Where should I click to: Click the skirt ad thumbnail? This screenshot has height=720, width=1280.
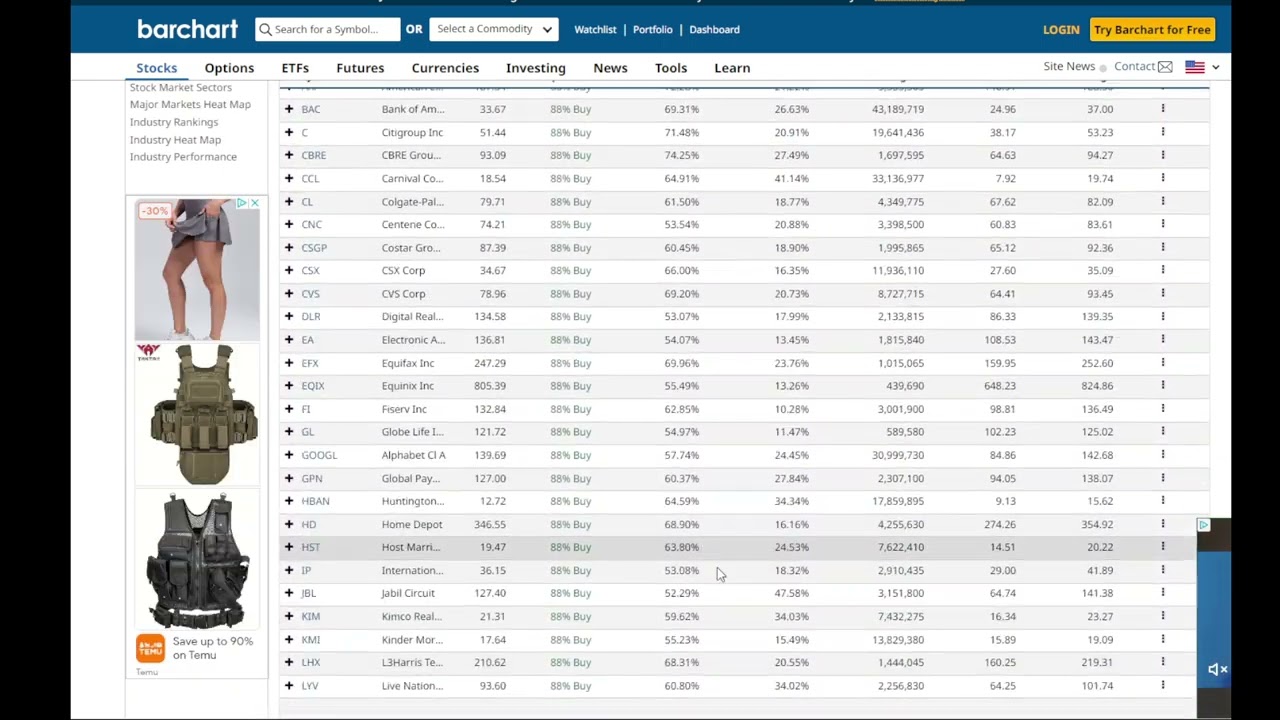(x=197, y=269)
